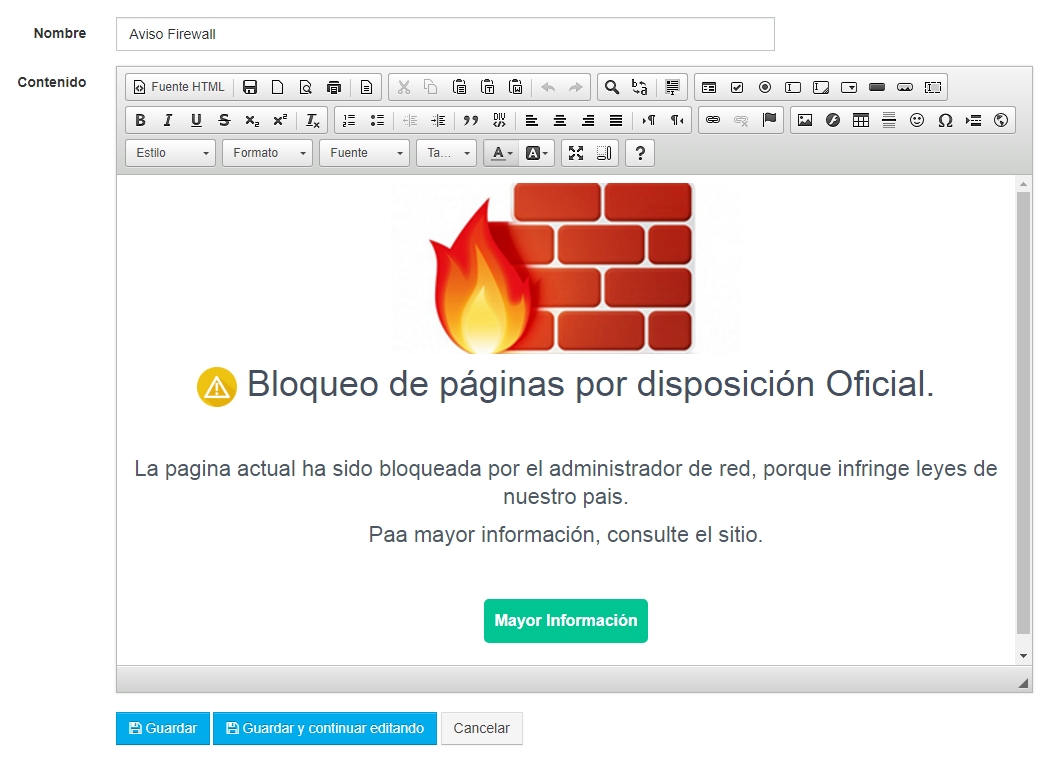Open the Print preview icon

(x=304, y=87)
